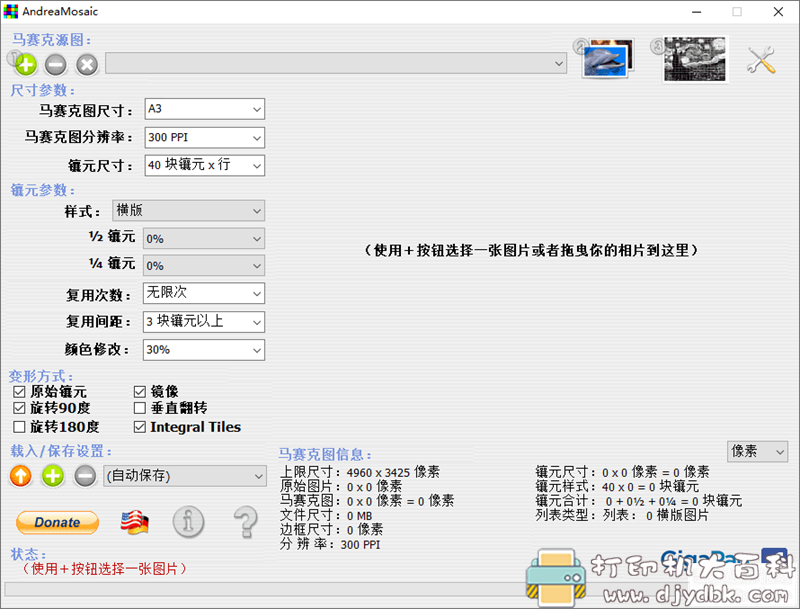The height and width of the screenshot is (609, 800).
Task: Open the ¼ 镶元 percentage dropdown
Action: point(204,266)
